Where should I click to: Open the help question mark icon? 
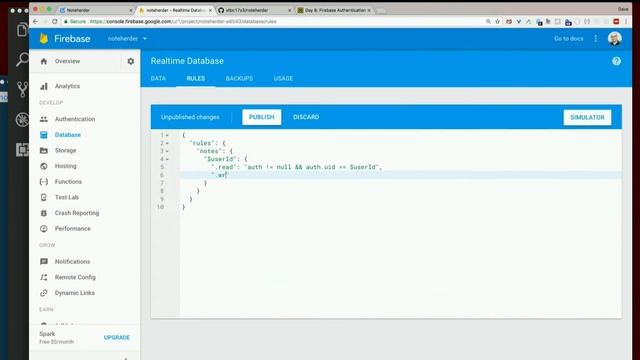point(616,61)
